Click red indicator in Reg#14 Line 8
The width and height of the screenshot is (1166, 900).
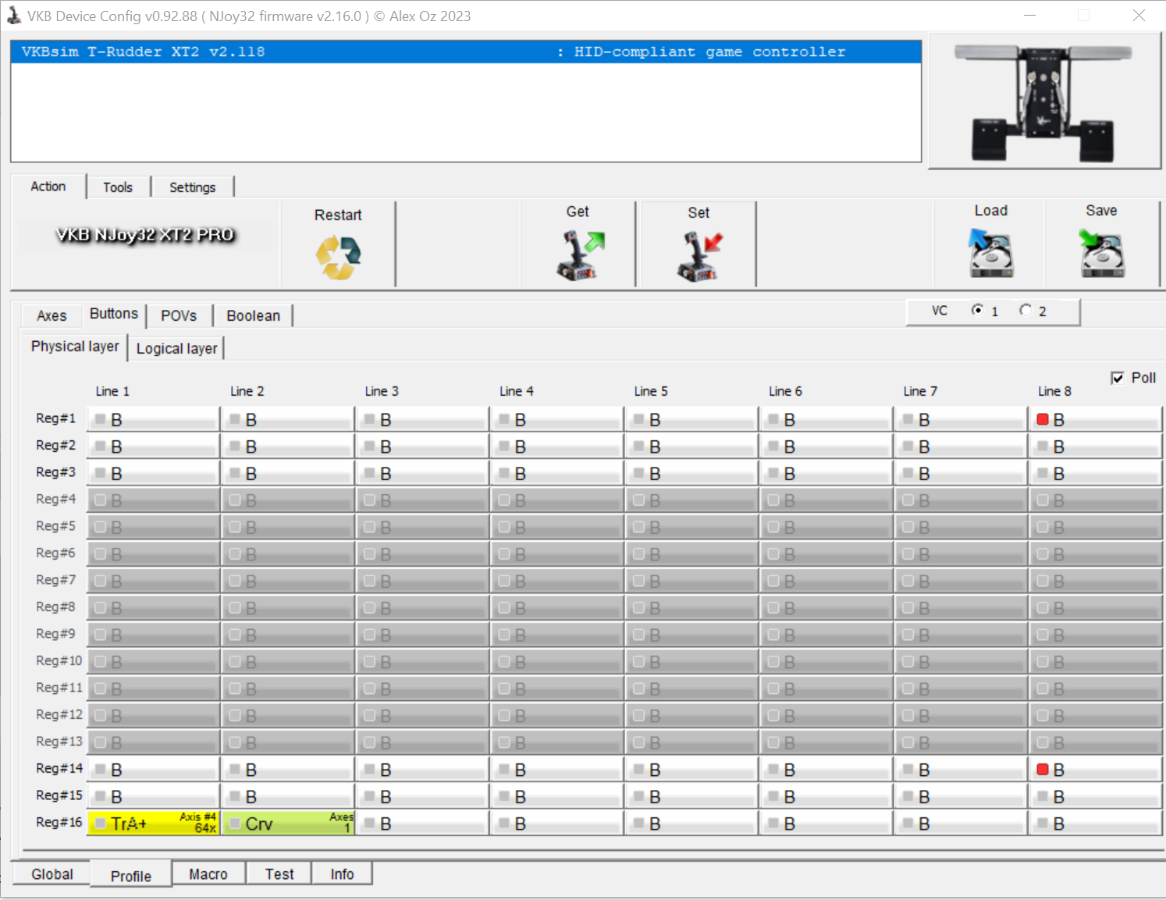tap(1043, 770)
